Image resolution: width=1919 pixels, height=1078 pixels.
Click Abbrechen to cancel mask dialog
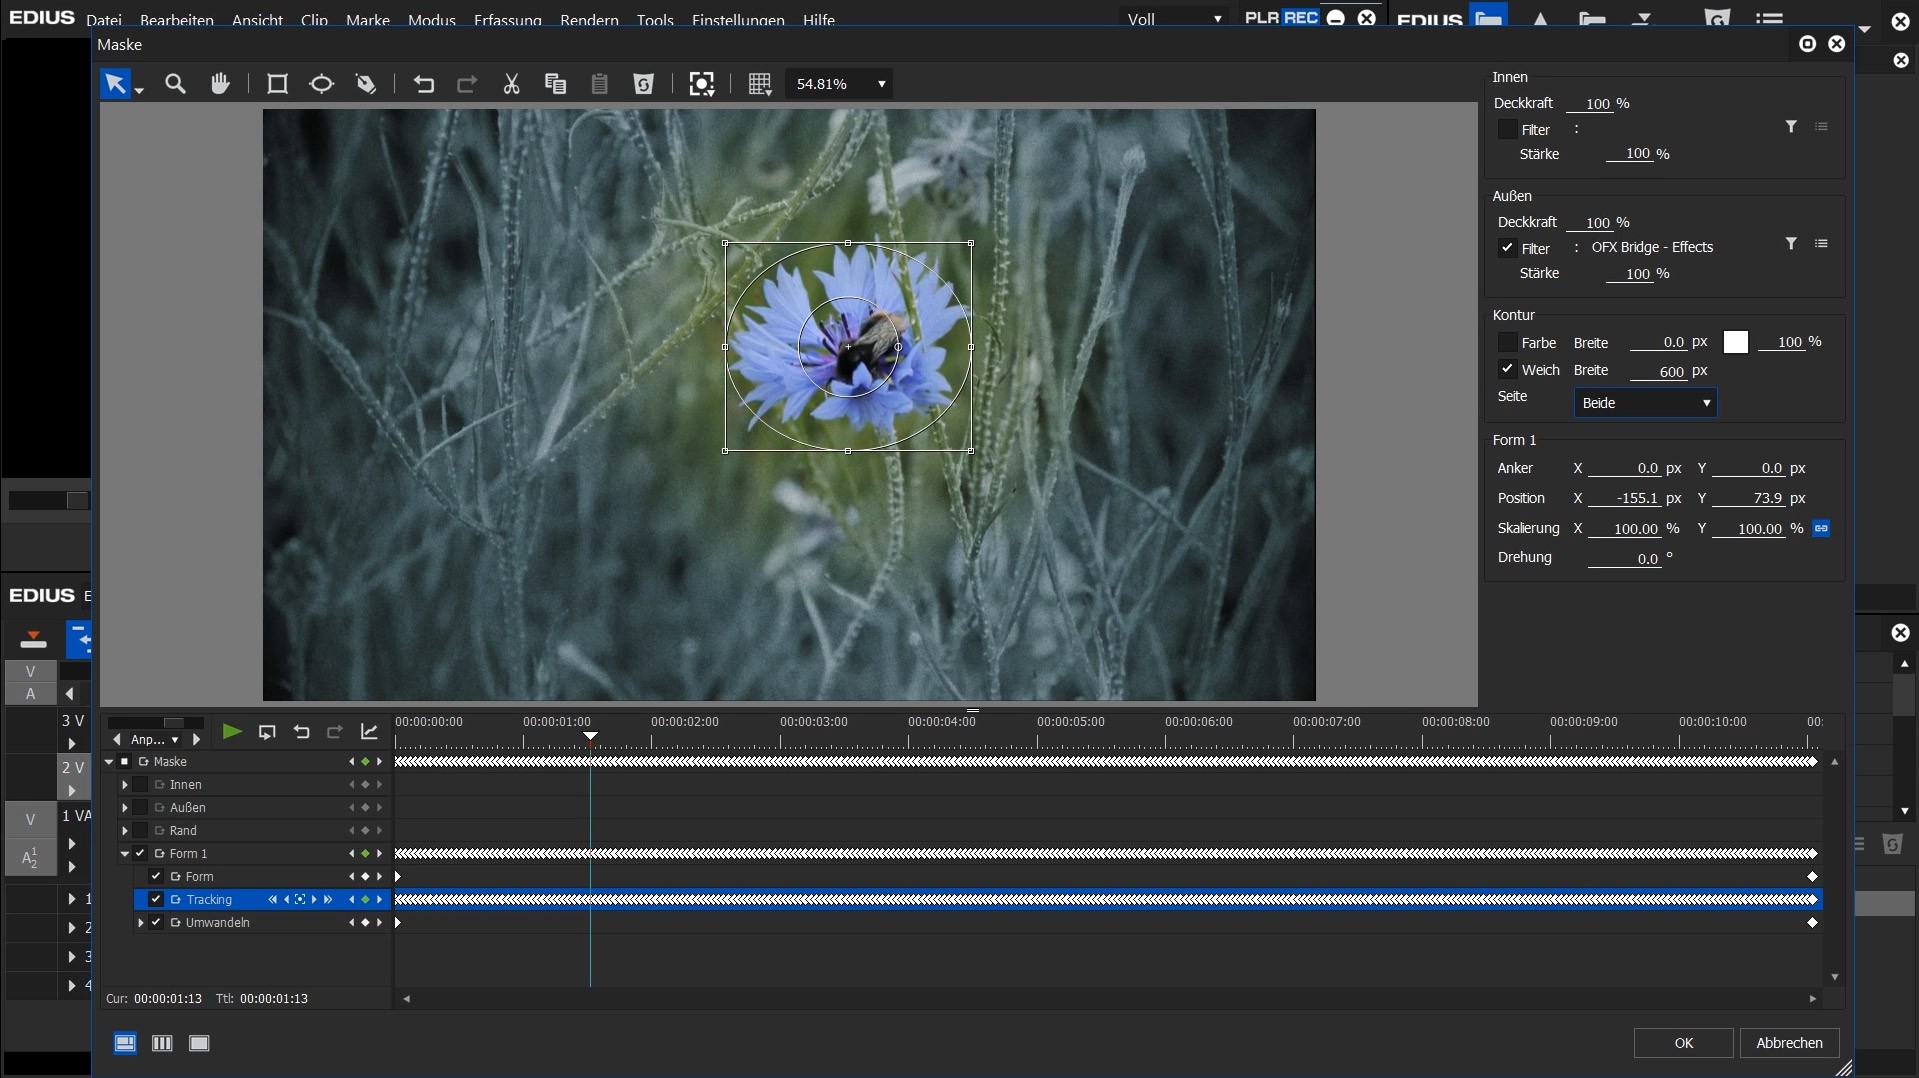pos(1789,1043)
